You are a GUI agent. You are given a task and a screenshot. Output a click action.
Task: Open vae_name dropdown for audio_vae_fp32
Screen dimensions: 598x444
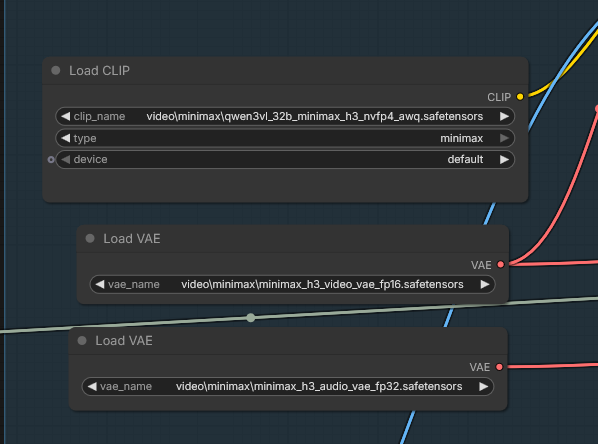pos(288,386)
